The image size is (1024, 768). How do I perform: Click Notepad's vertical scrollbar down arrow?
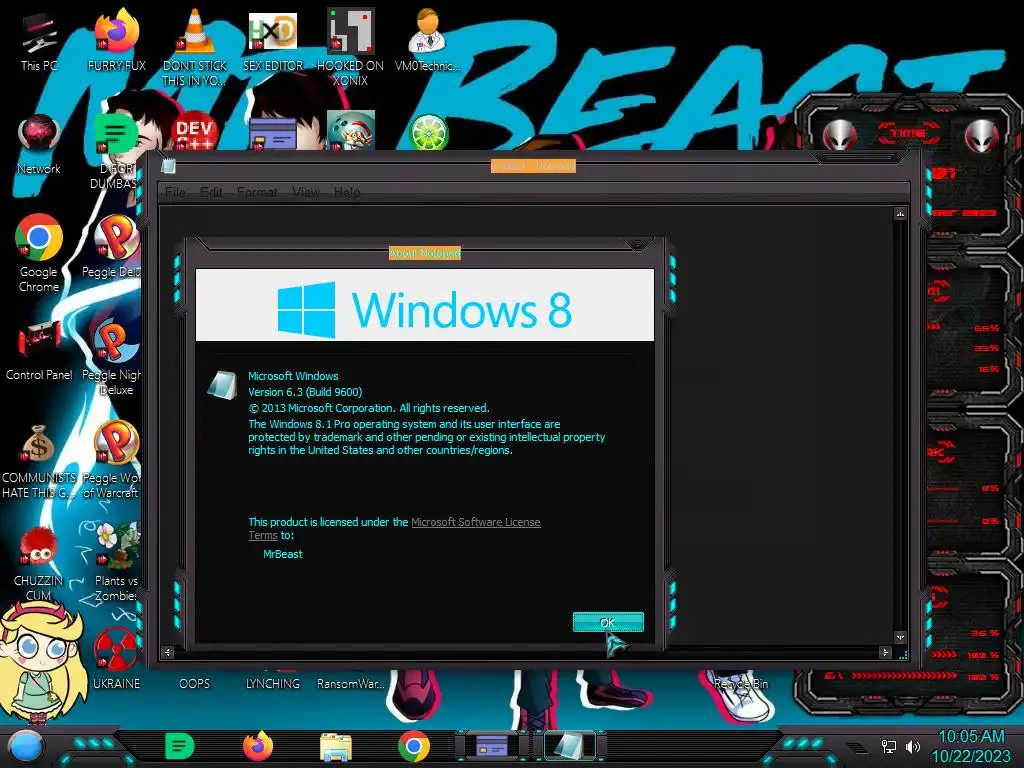click(901, 637)
